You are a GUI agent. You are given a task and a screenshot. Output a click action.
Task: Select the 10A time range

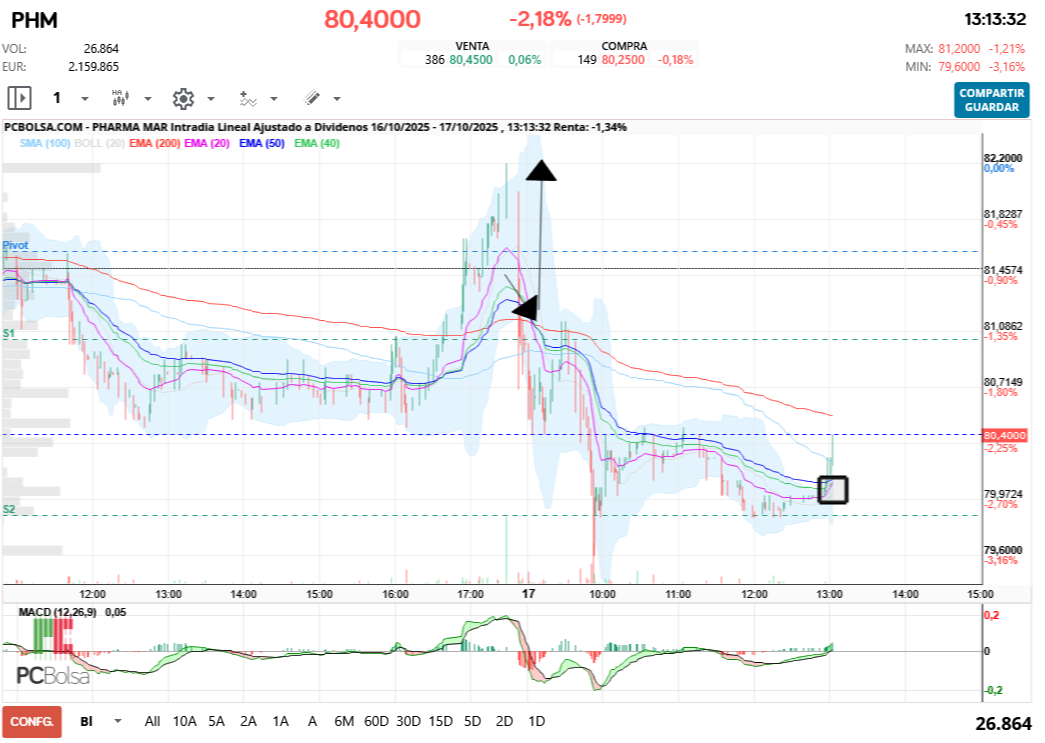point(185,721)
